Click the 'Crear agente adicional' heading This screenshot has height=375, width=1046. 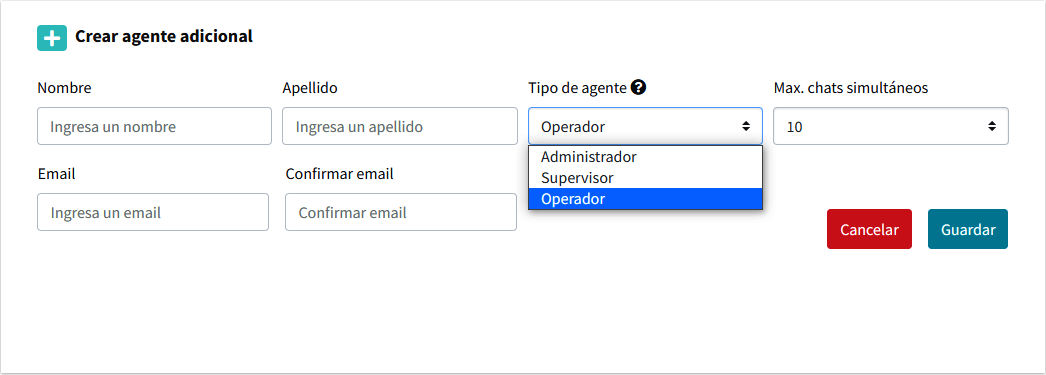pyautogui.click(x=163, y=37)
